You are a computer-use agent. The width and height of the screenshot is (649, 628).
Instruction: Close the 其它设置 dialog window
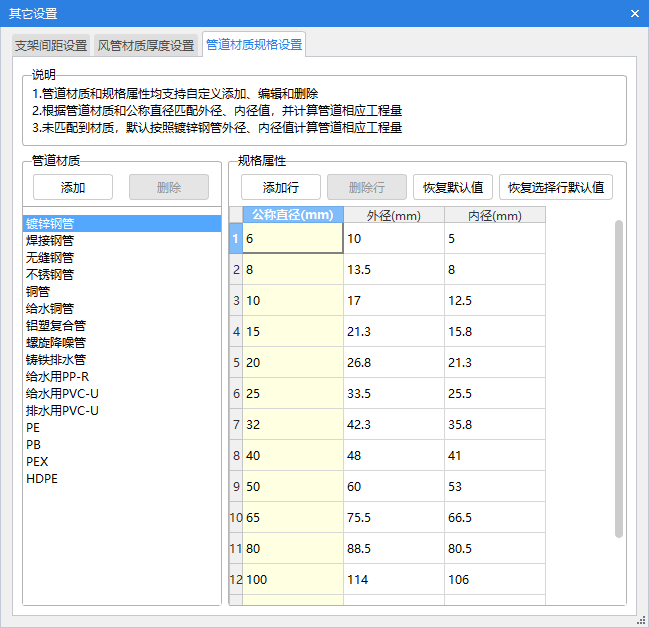[x=634, y=13]
